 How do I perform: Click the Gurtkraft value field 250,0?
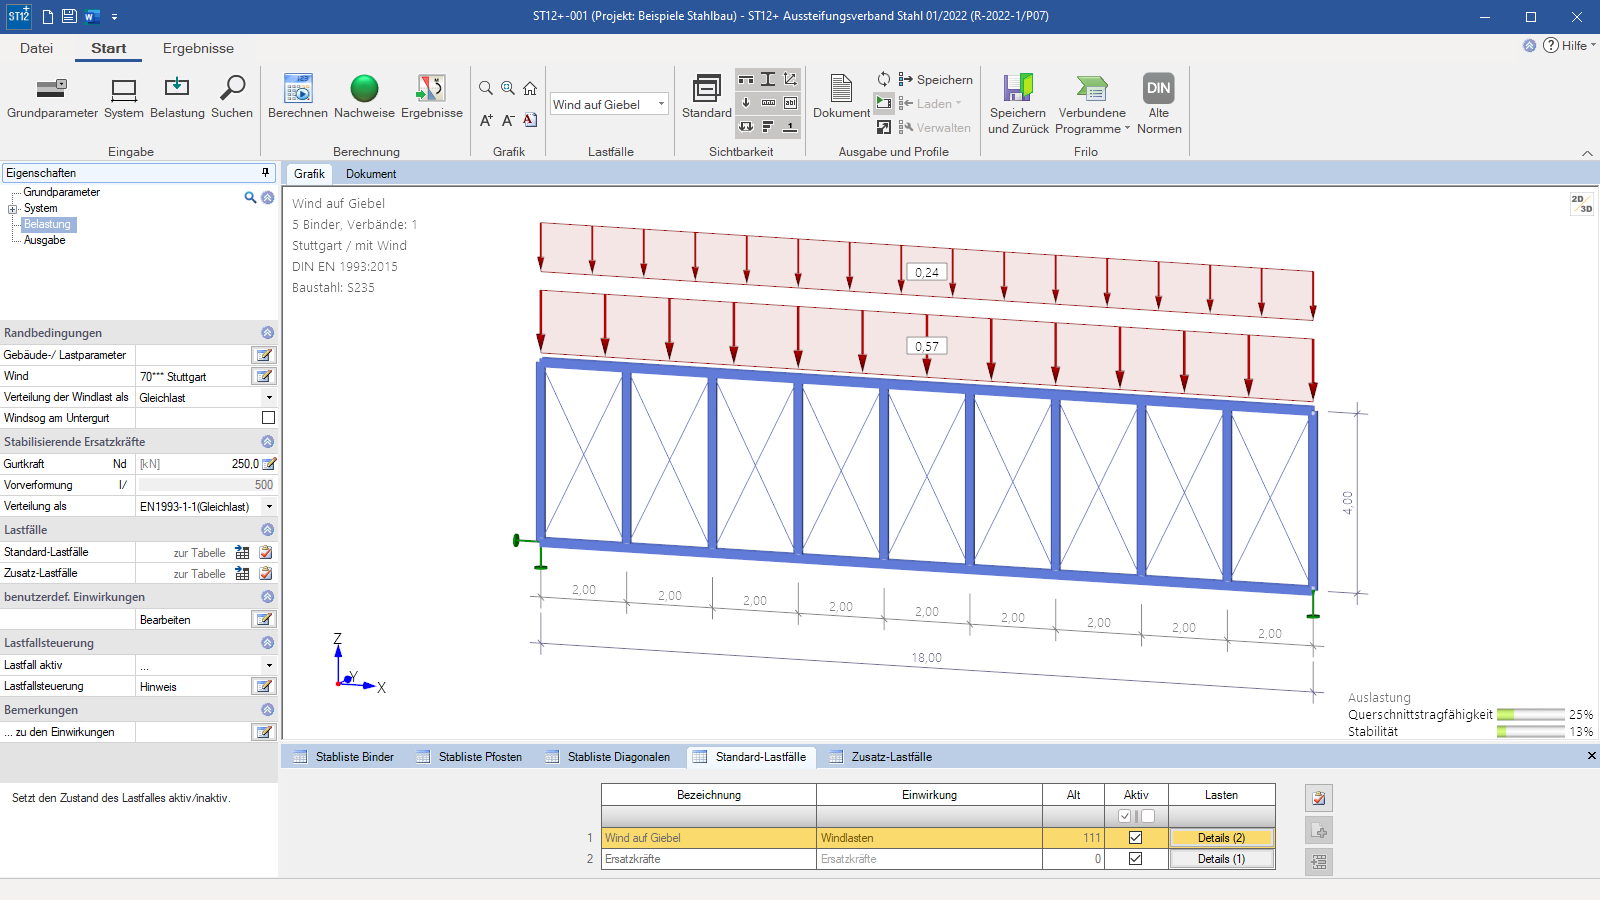[199, 464]
